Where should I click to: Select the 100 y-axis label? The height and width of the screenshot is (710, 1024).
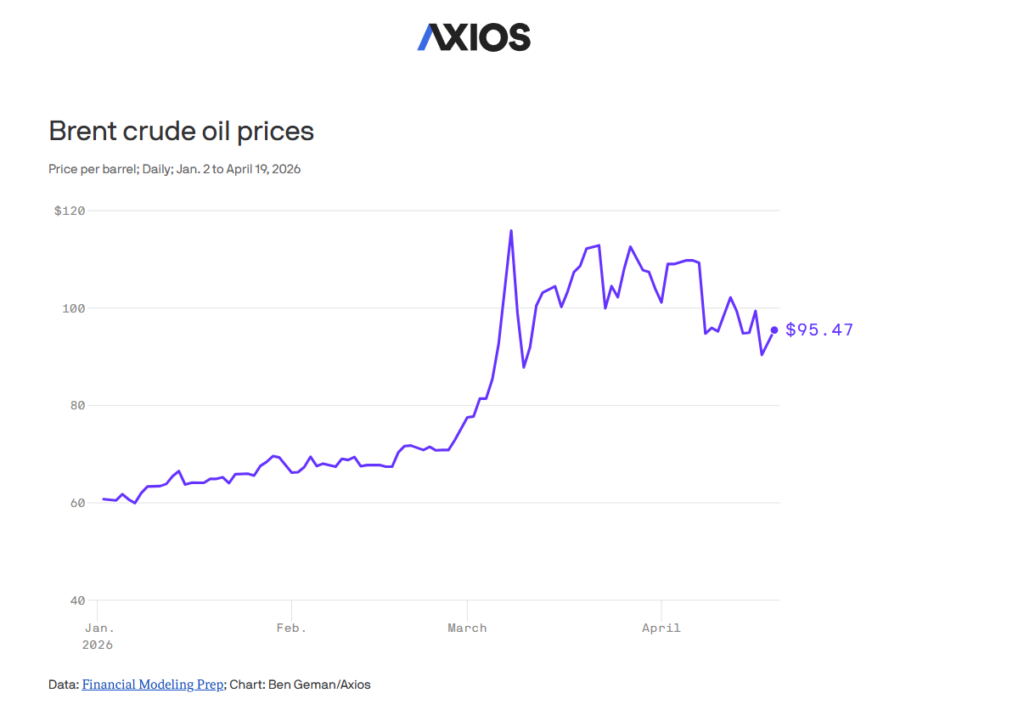pyautogui.click(x=73, y=308)
